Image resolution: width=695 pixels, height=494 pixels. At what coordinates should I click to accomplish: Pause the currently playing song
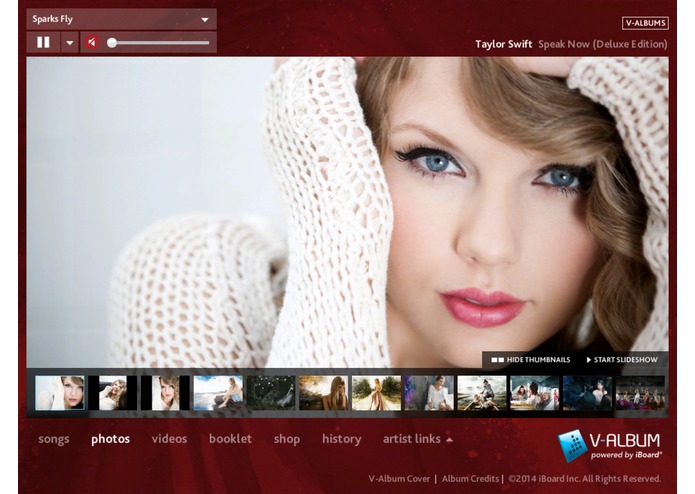click(x=43, y=43)
